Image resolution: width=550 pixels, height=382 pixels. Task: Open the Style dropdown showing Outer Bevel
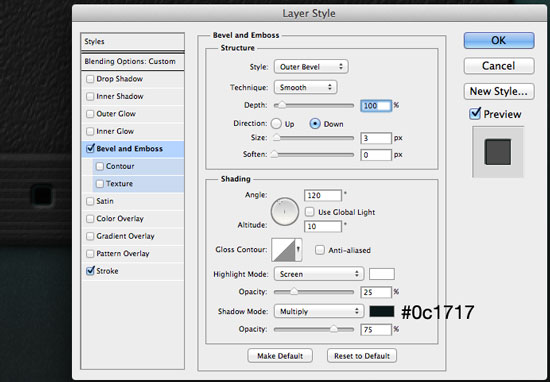pos(311,67)
